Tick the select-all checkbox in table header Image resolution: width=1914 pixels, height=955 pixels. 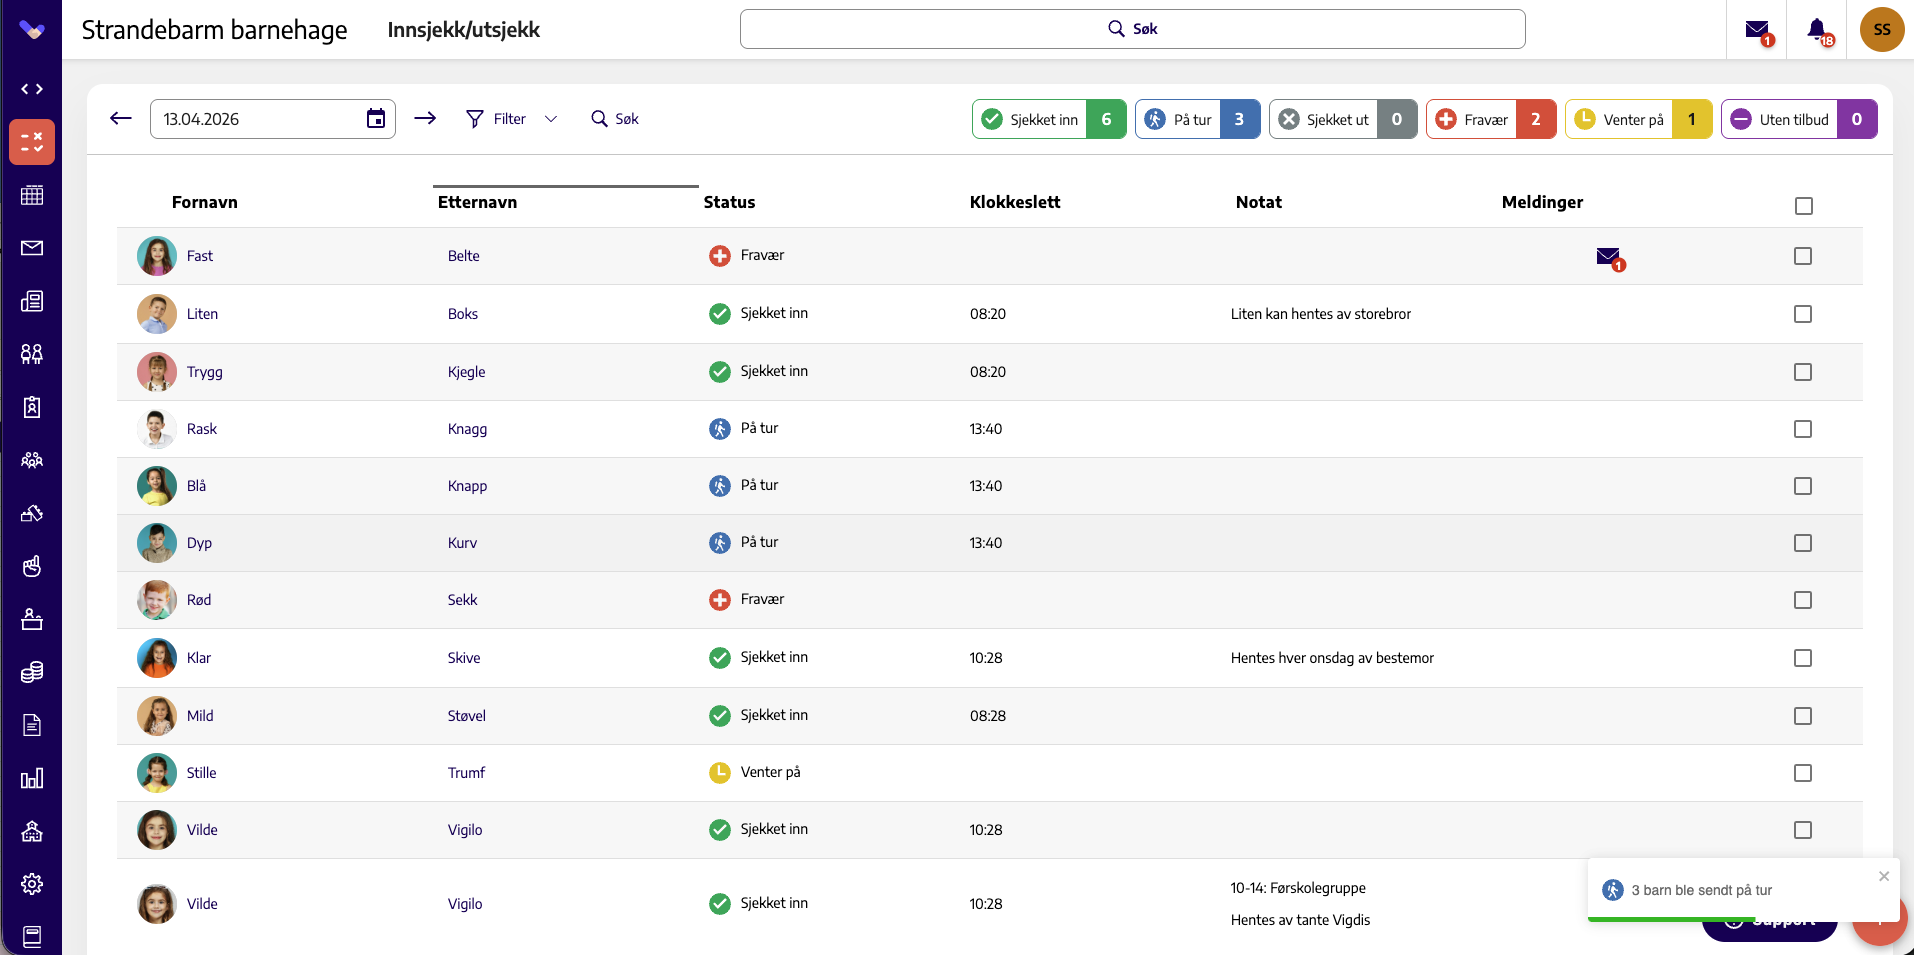pyautogui.click(x=1804, y=206)
